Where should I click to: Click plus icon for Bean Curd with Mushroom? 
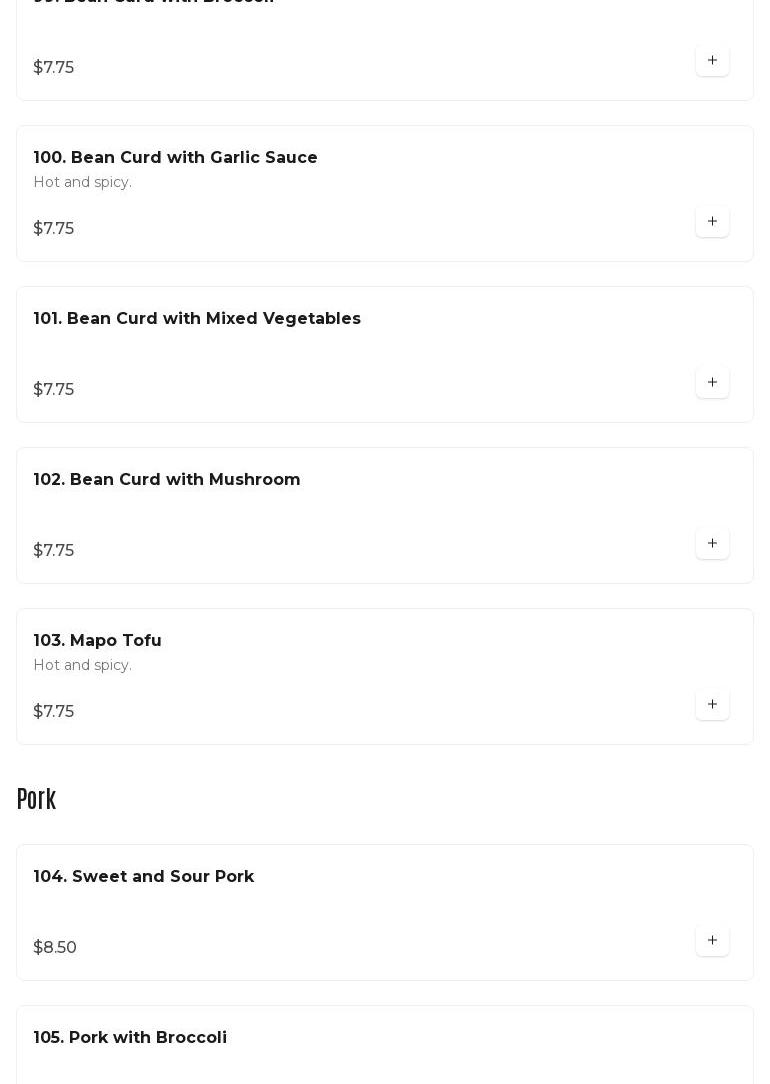coord(712,543)
